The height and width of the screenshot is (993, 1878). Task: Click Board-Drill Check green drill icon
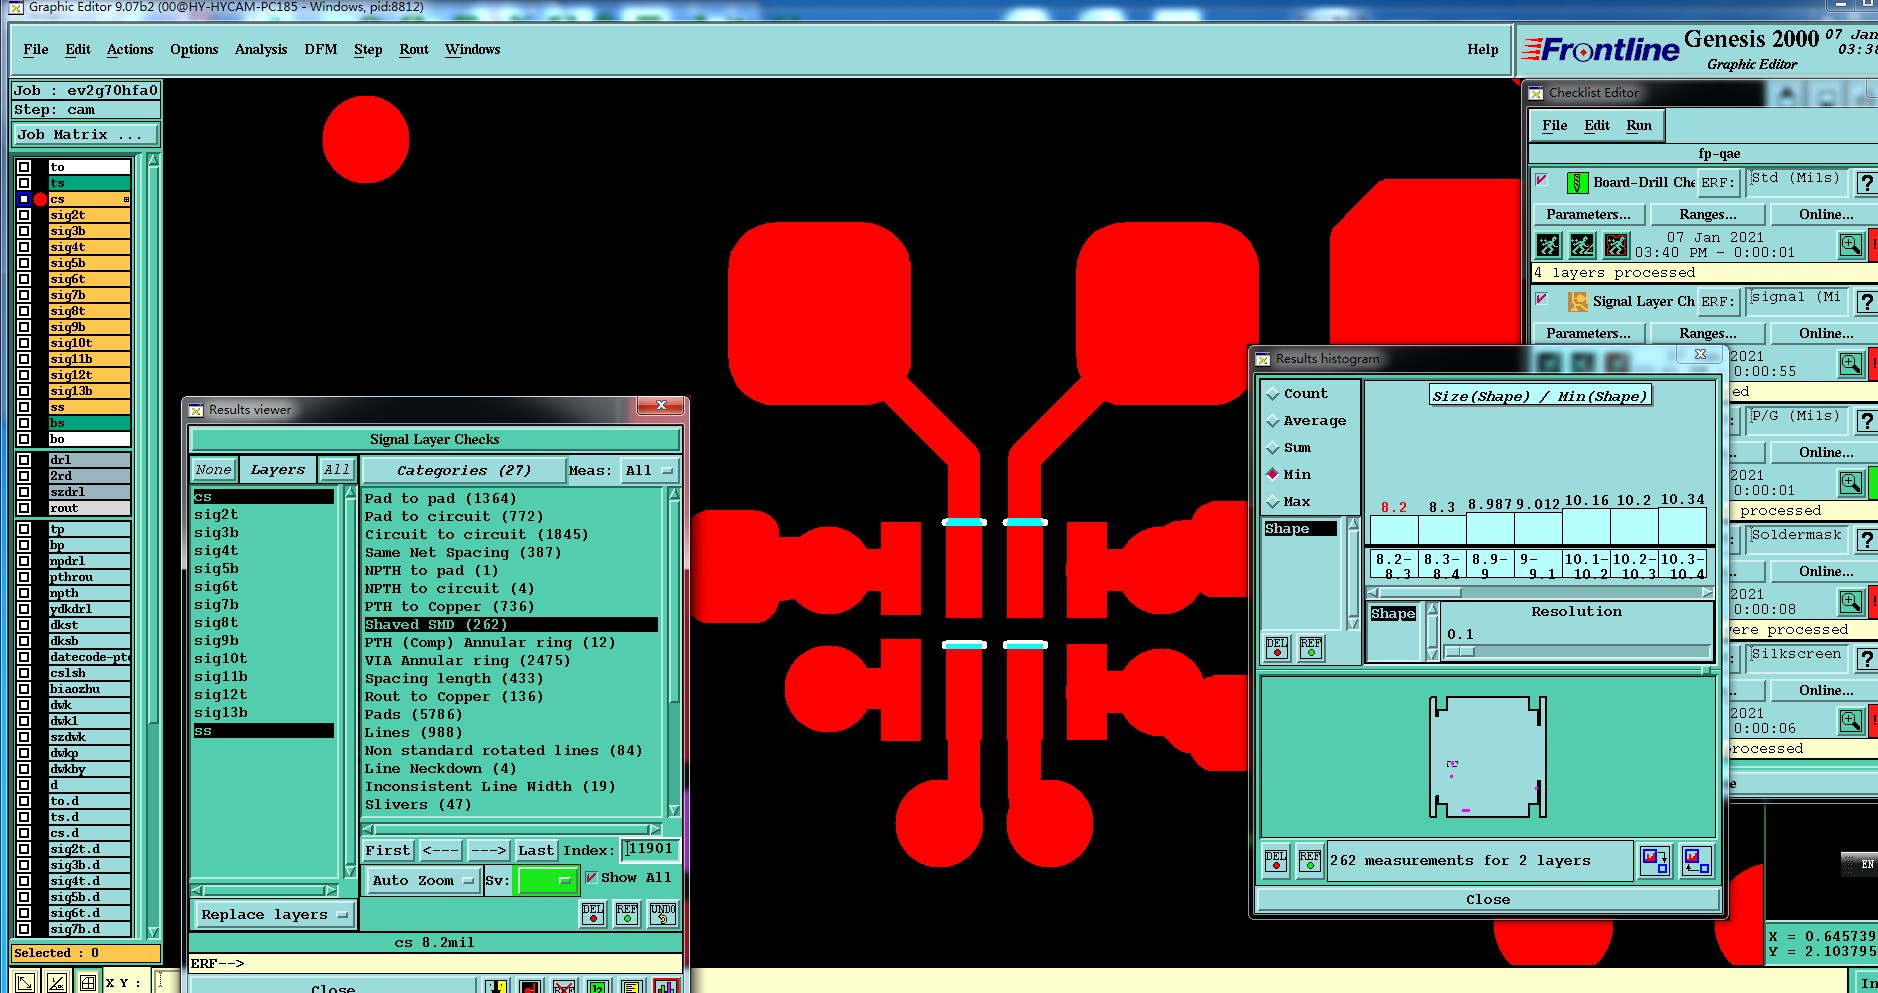(x=1577, y=183)
